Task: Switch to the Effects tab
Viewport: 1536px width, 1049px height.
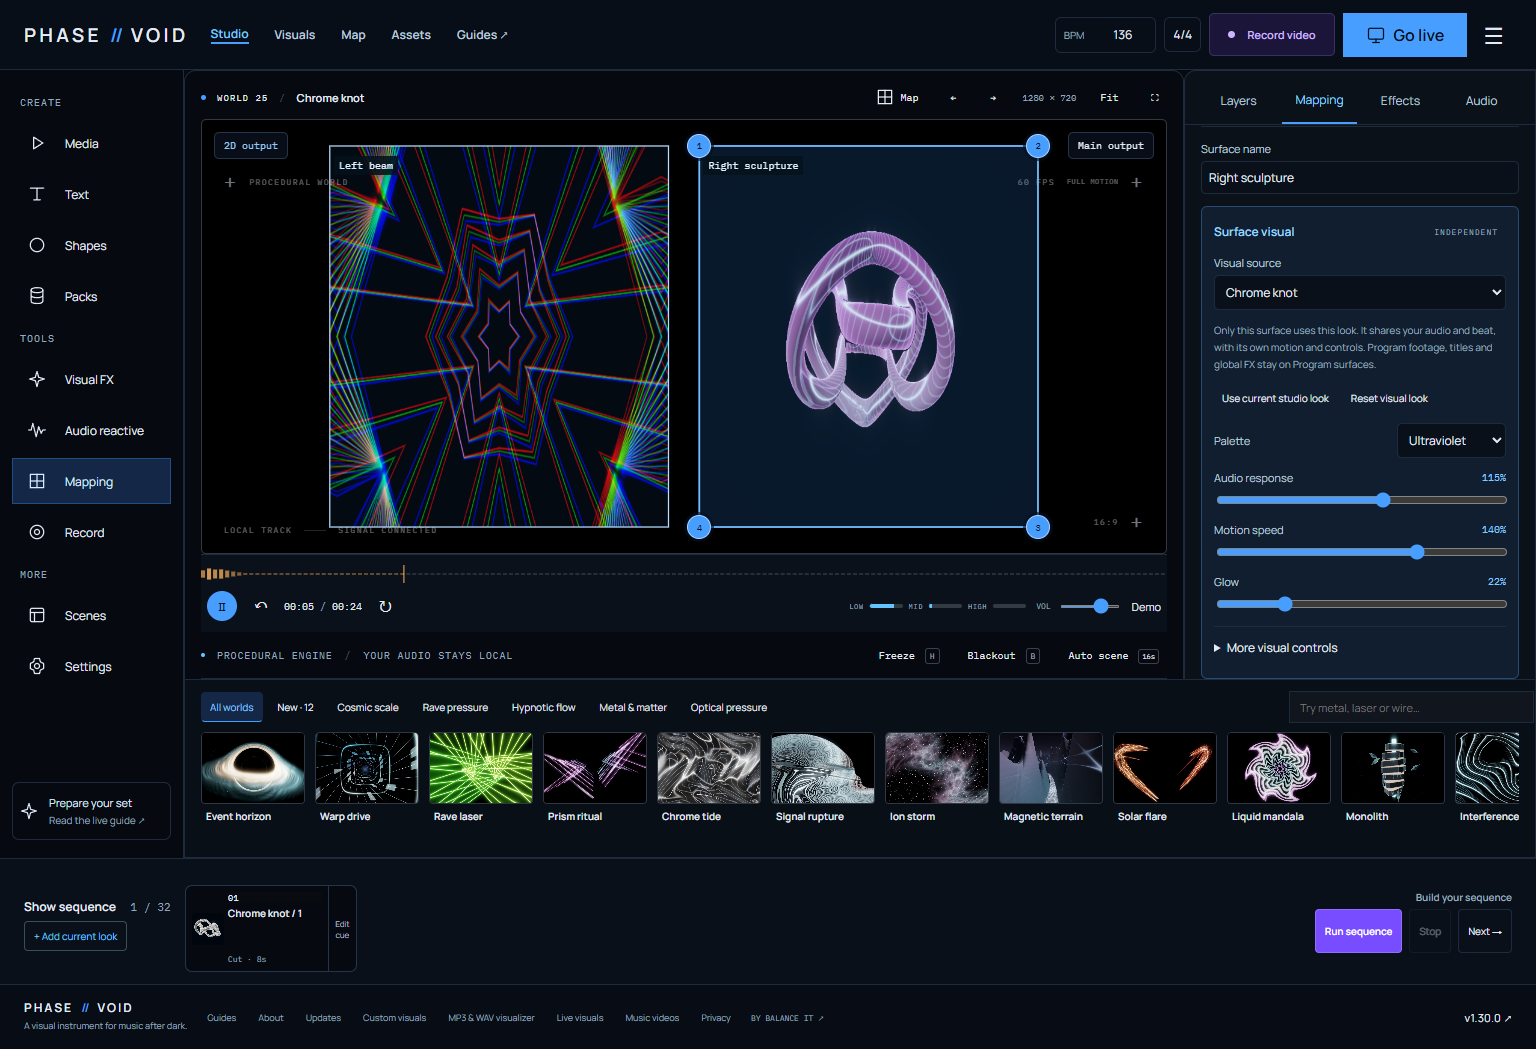Action: [1400, 101]
